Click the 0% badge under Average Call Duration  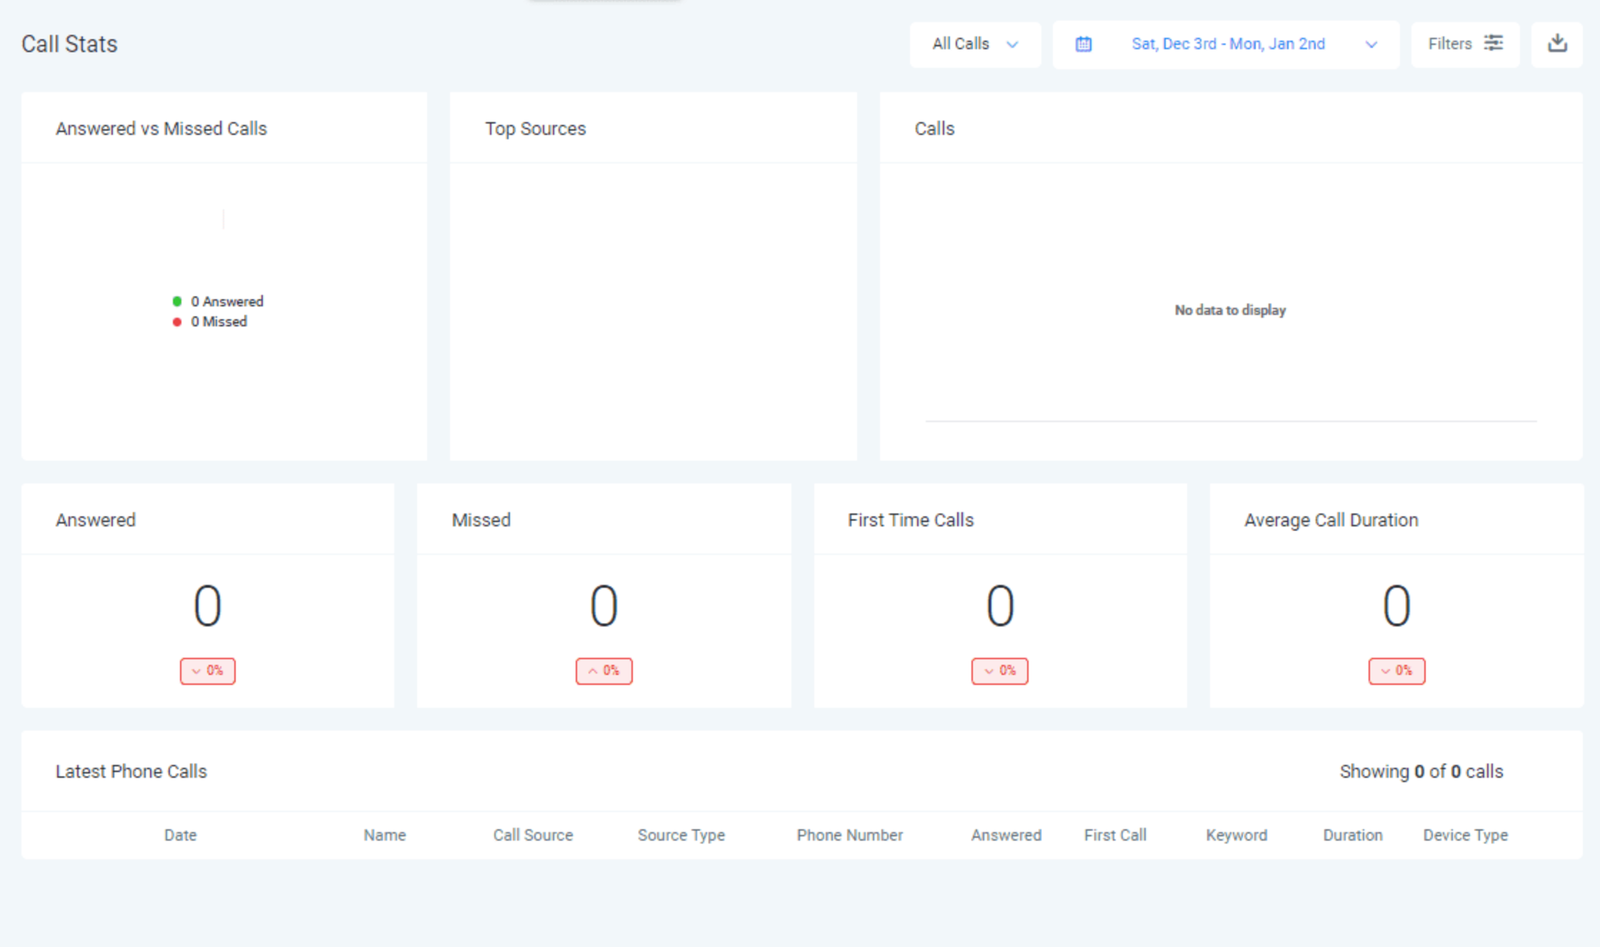1396,671
